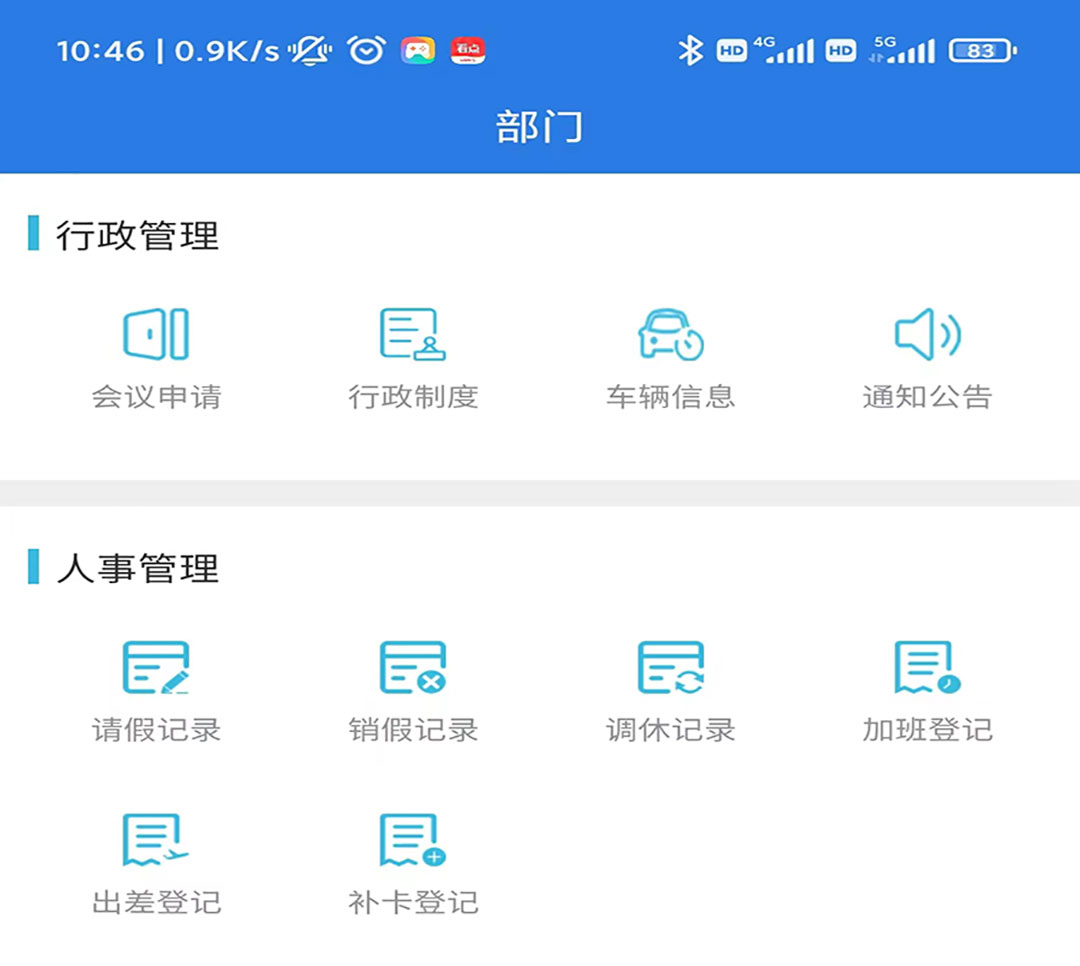Tap the 行政管理 section heading
Image resolution: width=1080 pixels, height=966 pixels.
point(137,236)
